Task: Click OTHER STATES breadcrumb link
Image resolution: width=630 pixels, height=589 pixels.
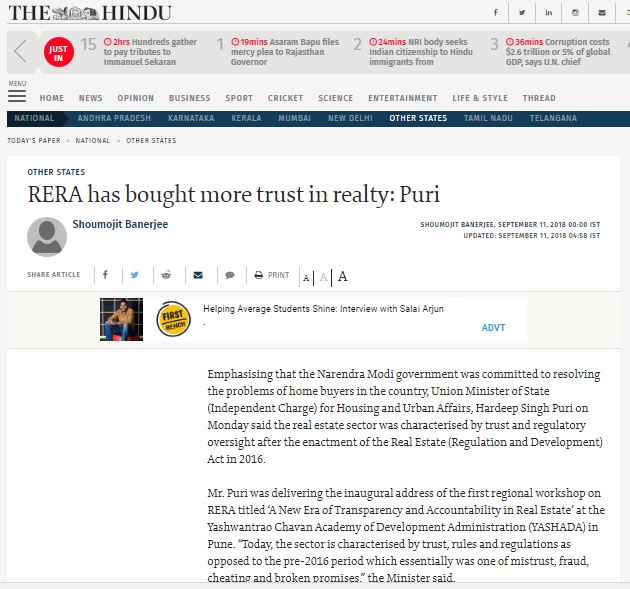Action: point(151,141)
